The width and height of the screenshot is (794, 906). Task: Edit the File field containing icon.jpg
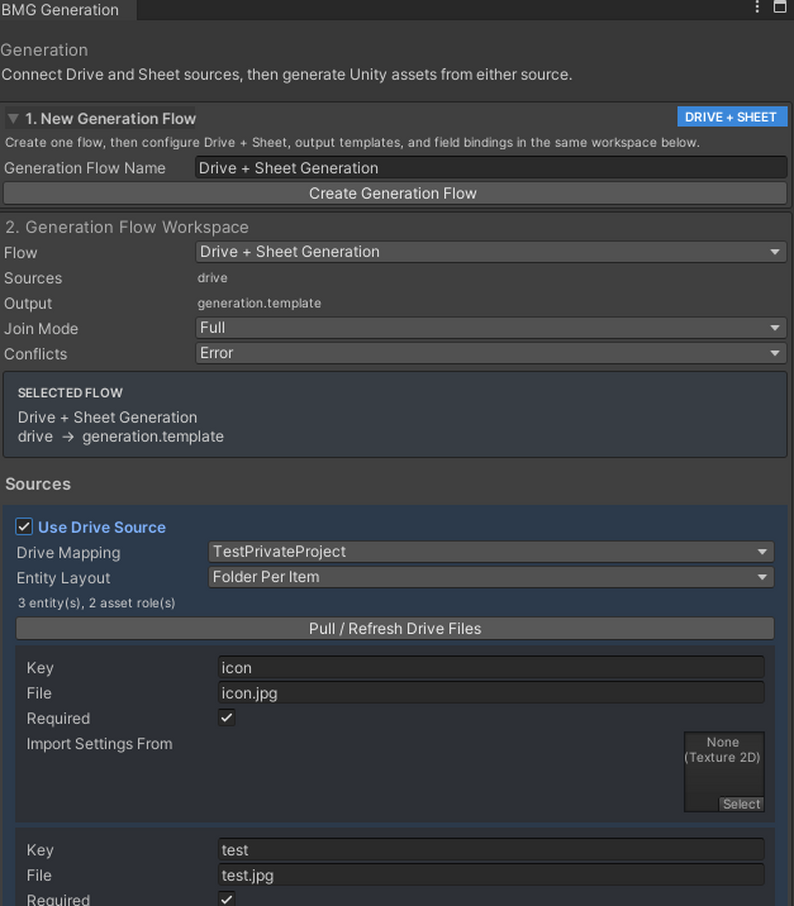click(491, 693)
